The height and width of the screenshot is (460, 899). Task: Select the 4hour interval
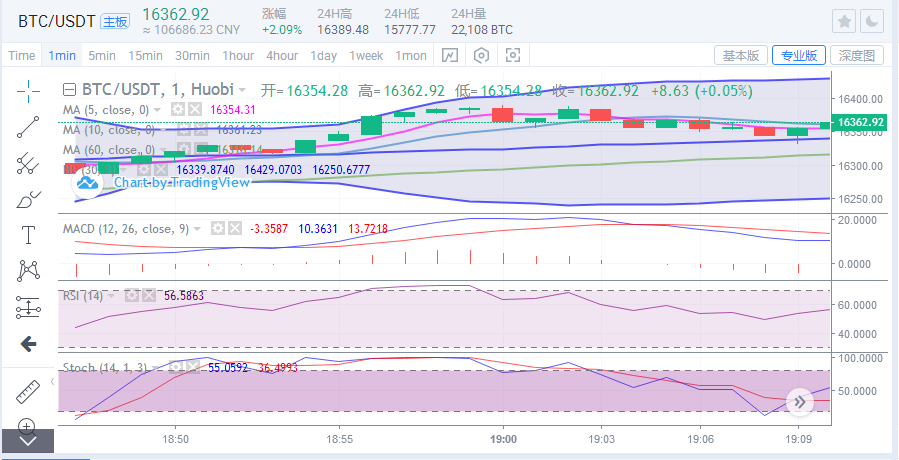pyautogui.click(x=282, y=56)
